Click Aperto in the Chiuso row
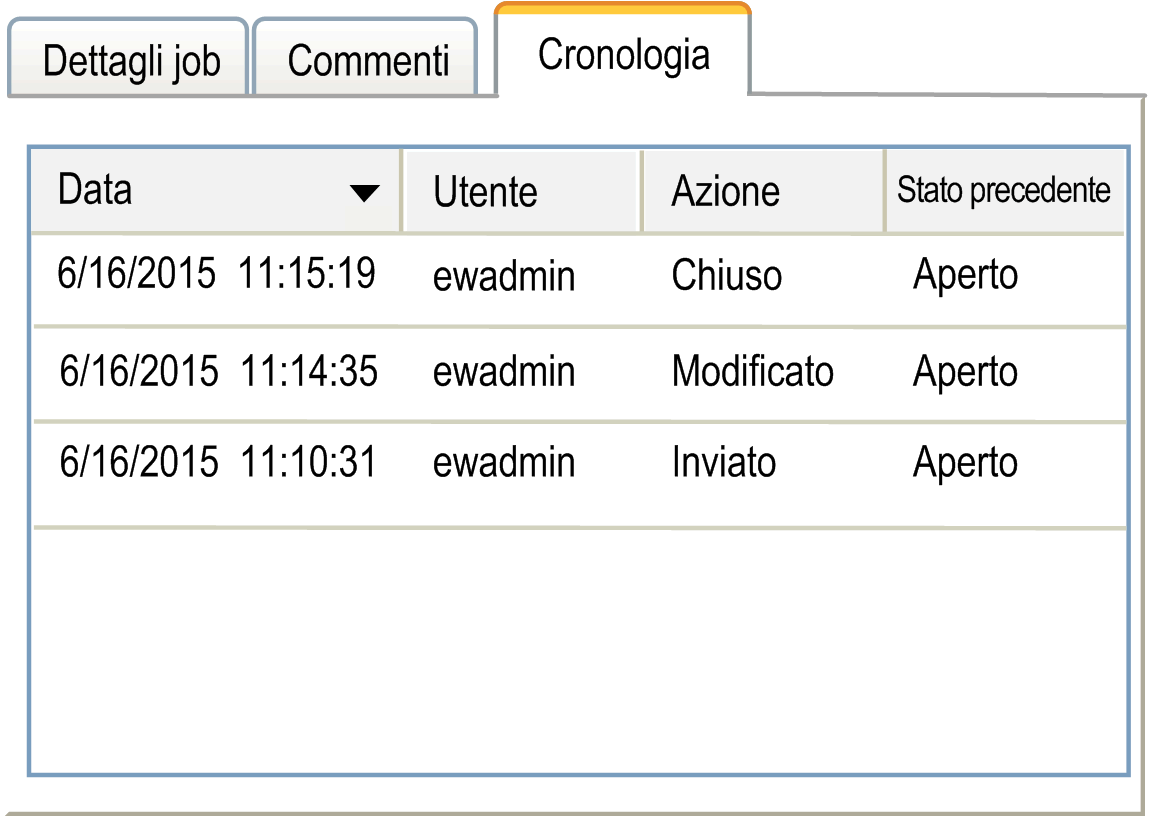 tap(965, 275)
